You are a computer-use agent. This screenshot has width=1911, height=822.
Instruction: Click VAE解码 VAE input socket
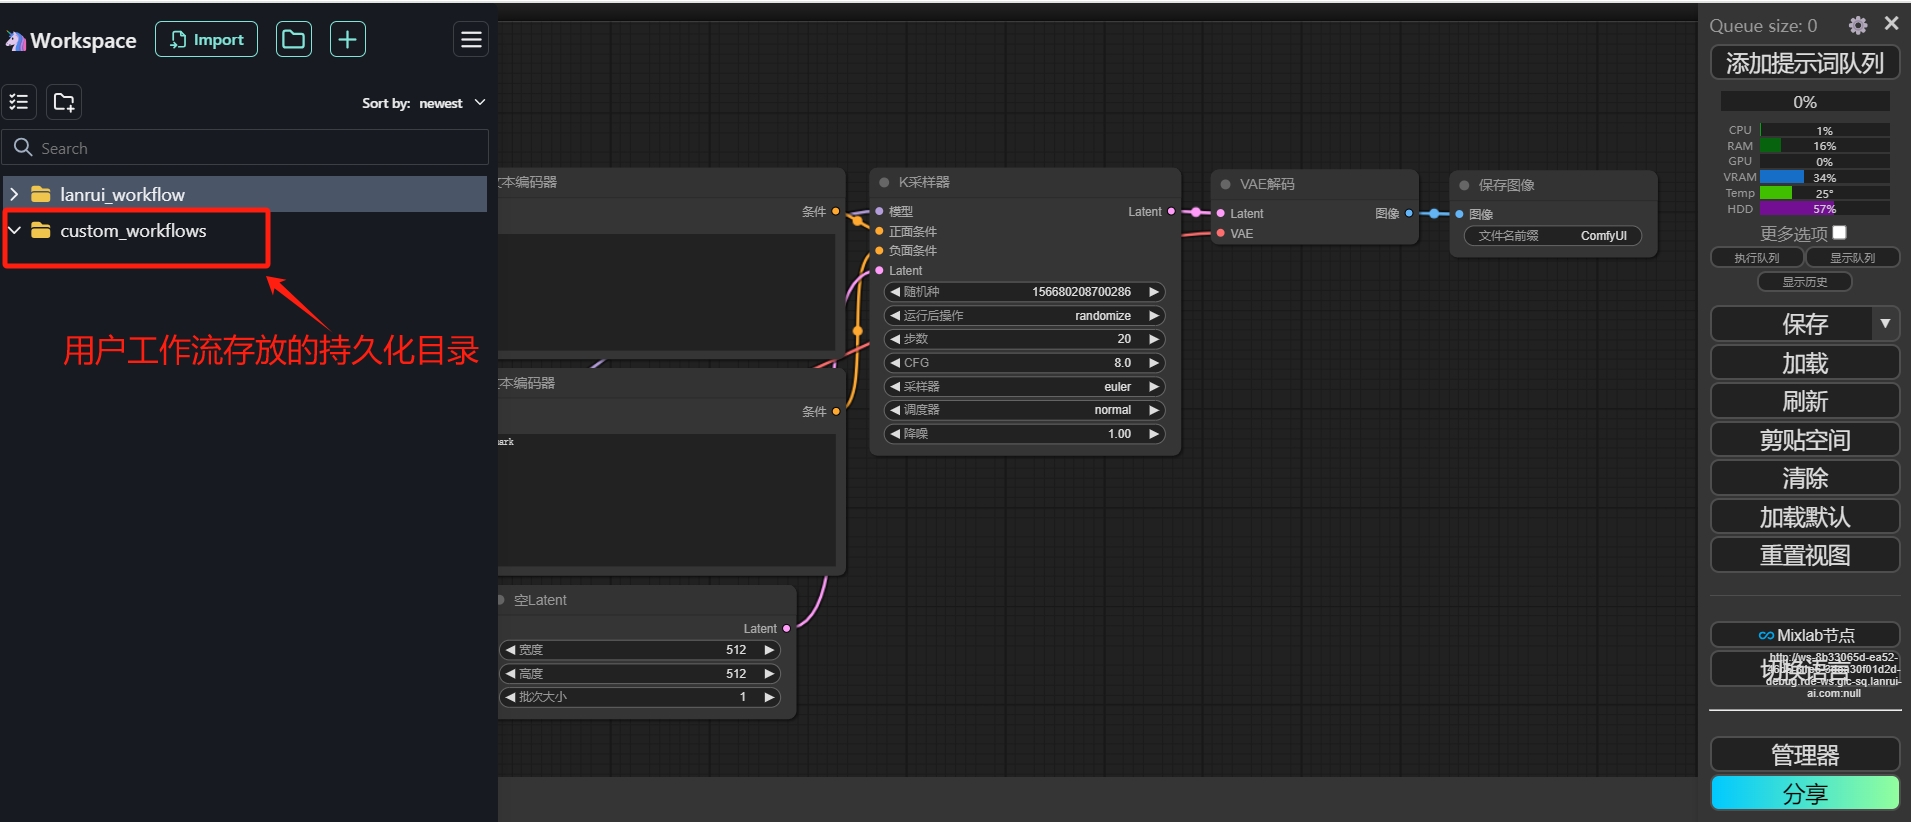[1221, 233]
